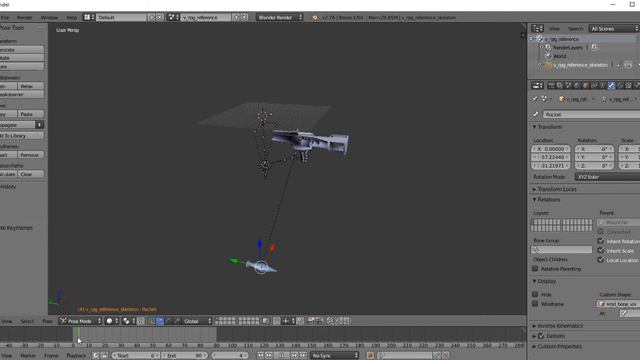640x360 pixels.
Task: Jump to timeline start frame
Action: (260, 356)
